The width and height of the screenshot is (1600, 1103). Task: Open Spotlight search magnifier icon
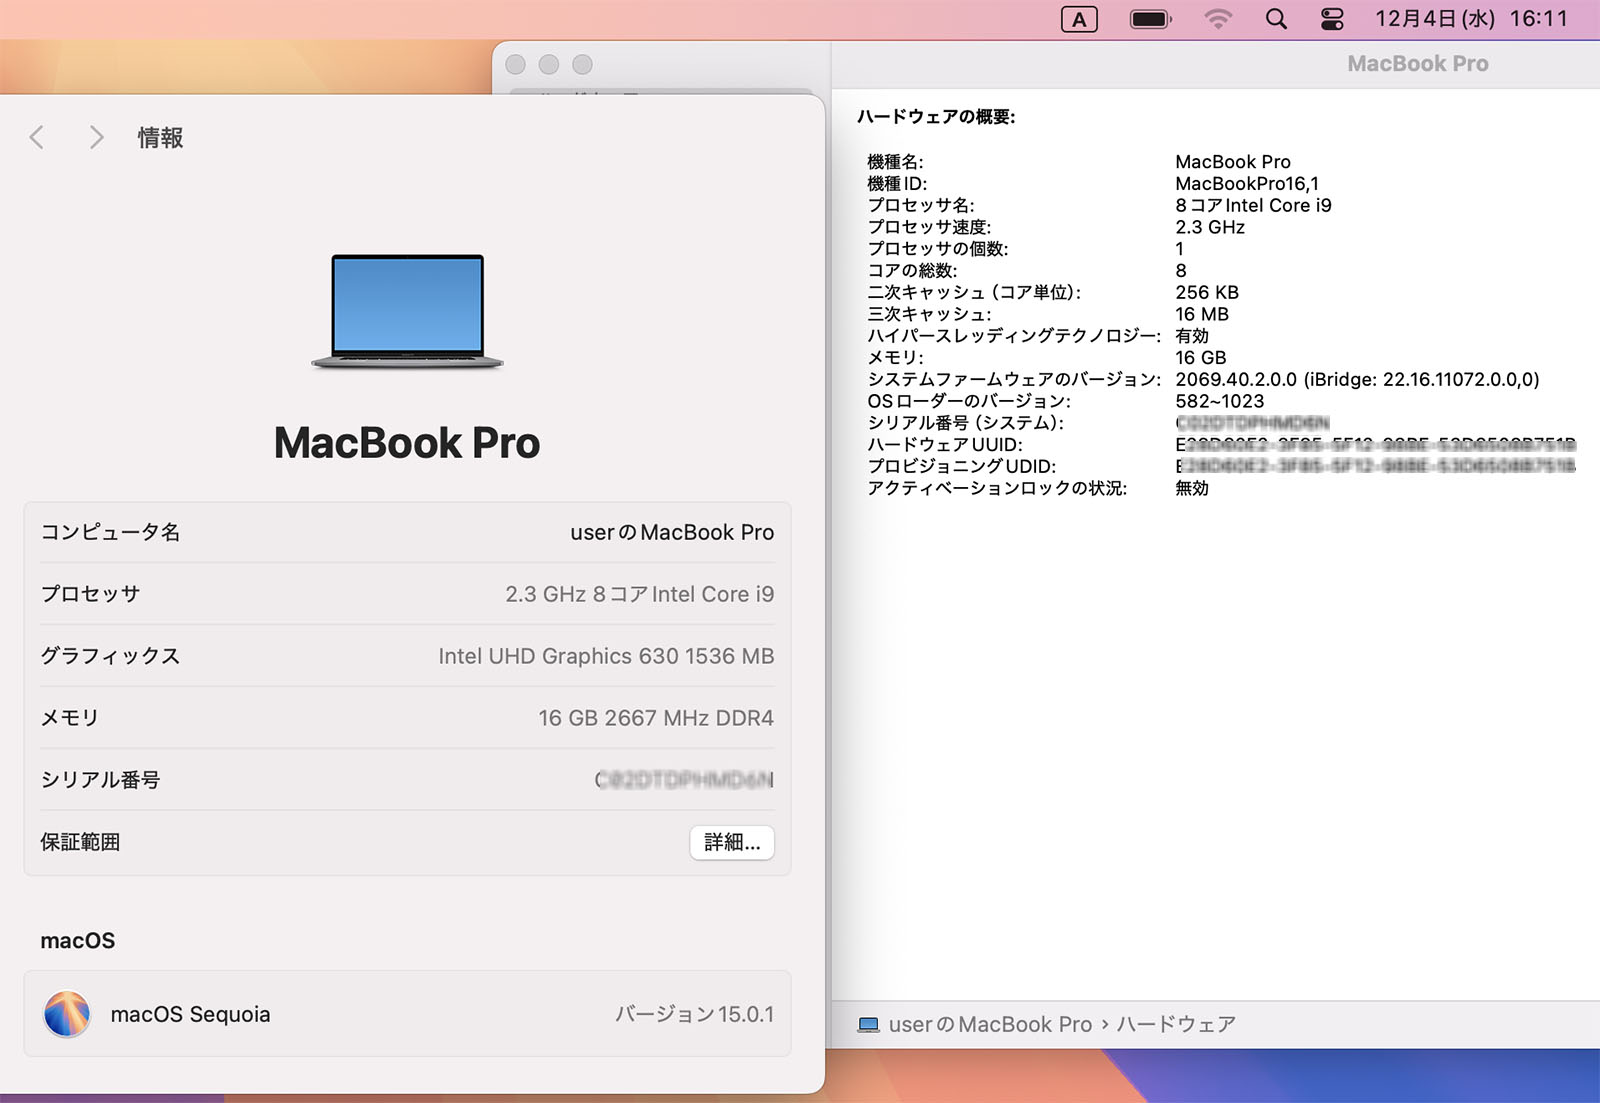[x=1276, y=19]
